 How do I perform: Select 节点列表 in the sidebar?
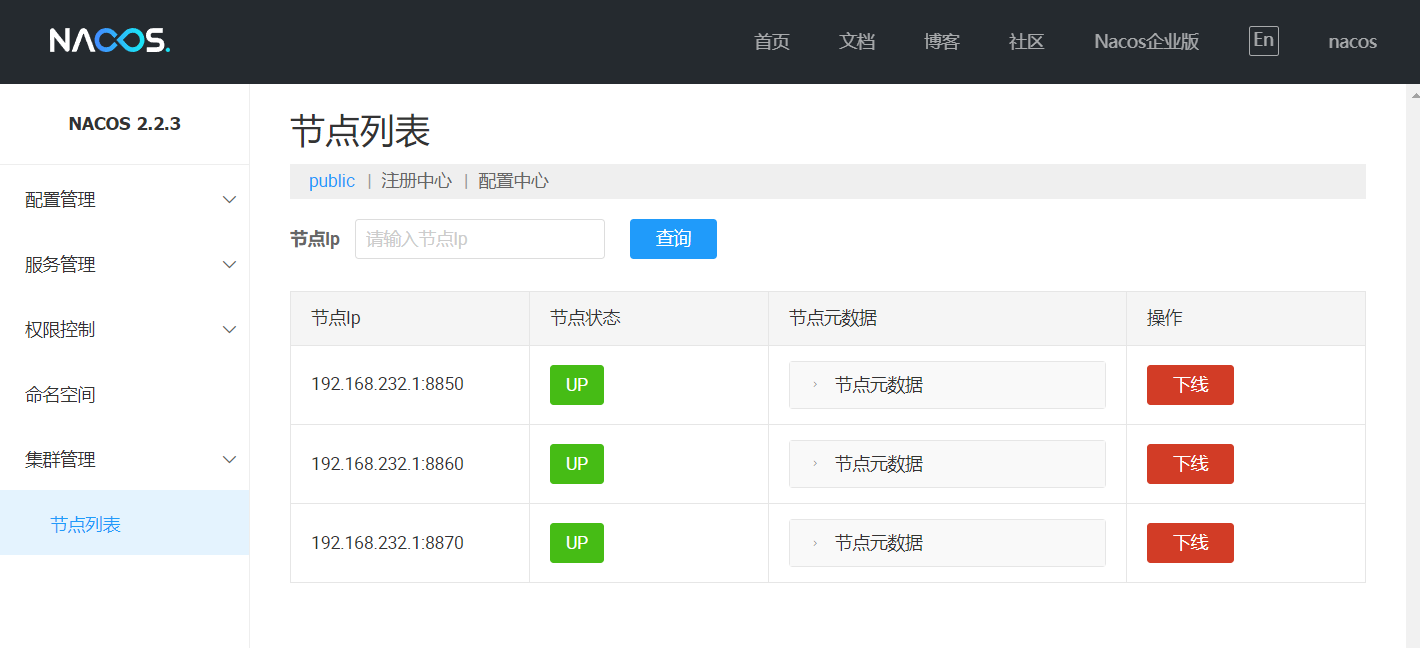(86, 525)
